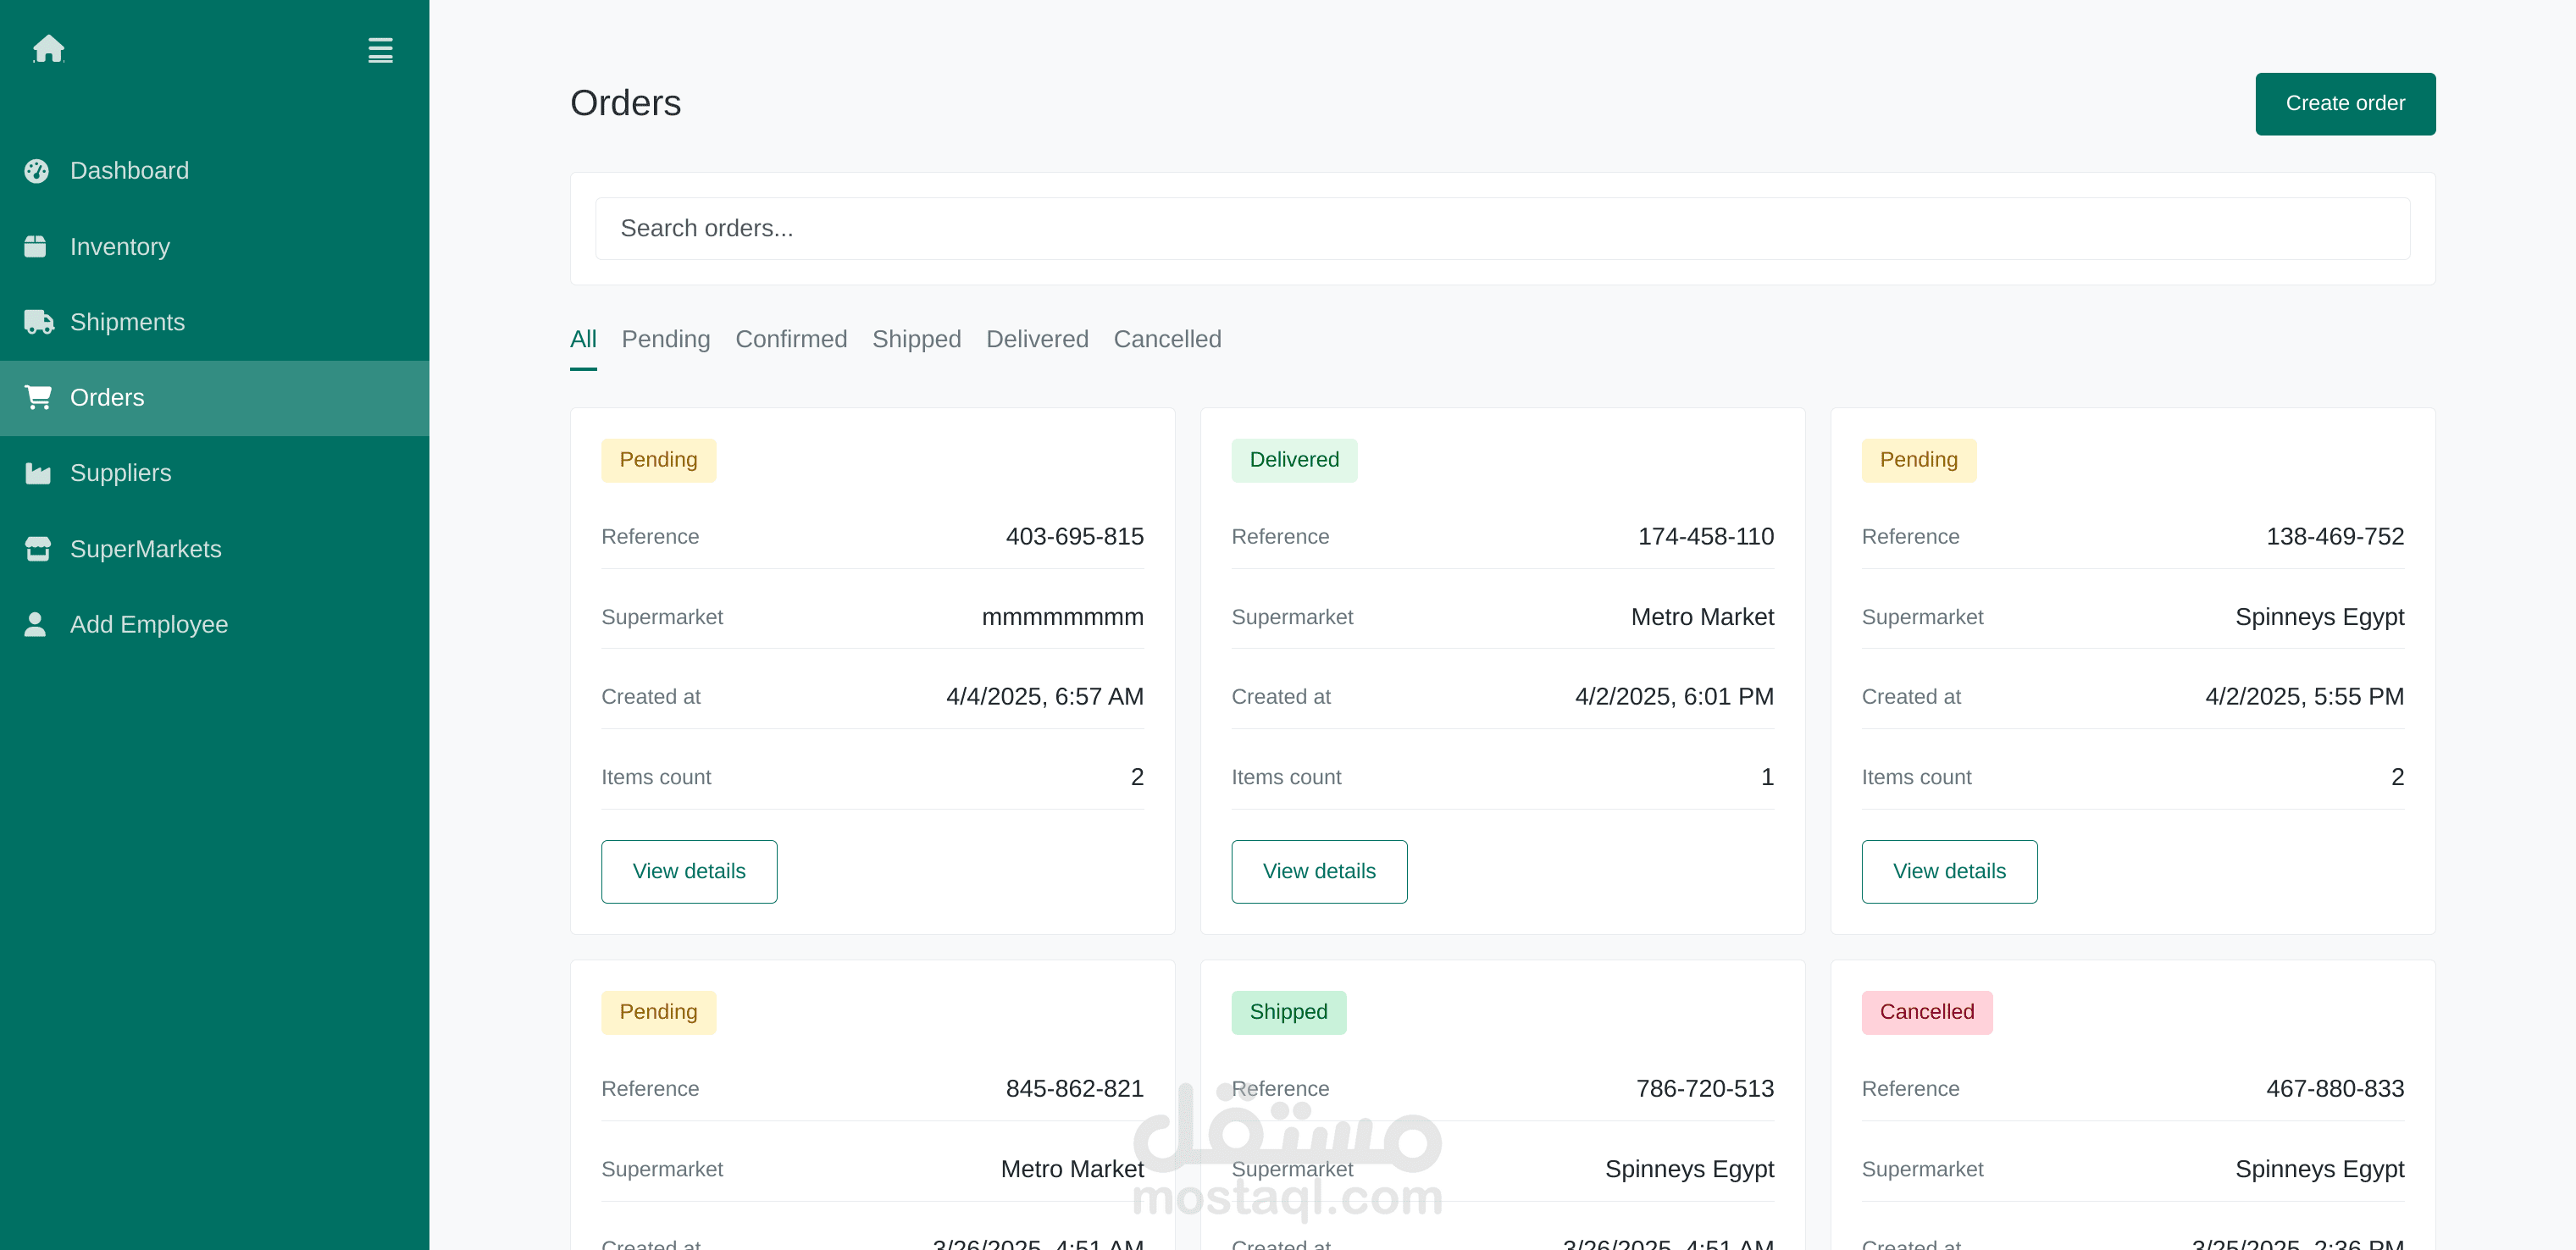2576x1250 pixels.
Task: View details of order 138-469-752
Action: click(1949, 871)
